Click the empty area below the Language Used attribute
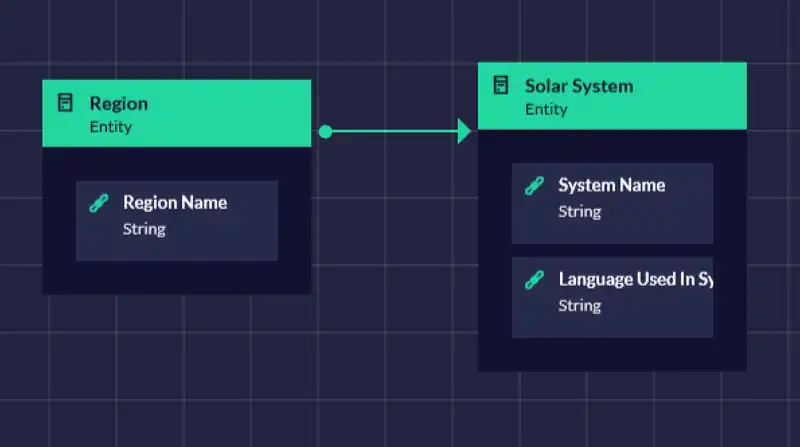 (612, 354)
